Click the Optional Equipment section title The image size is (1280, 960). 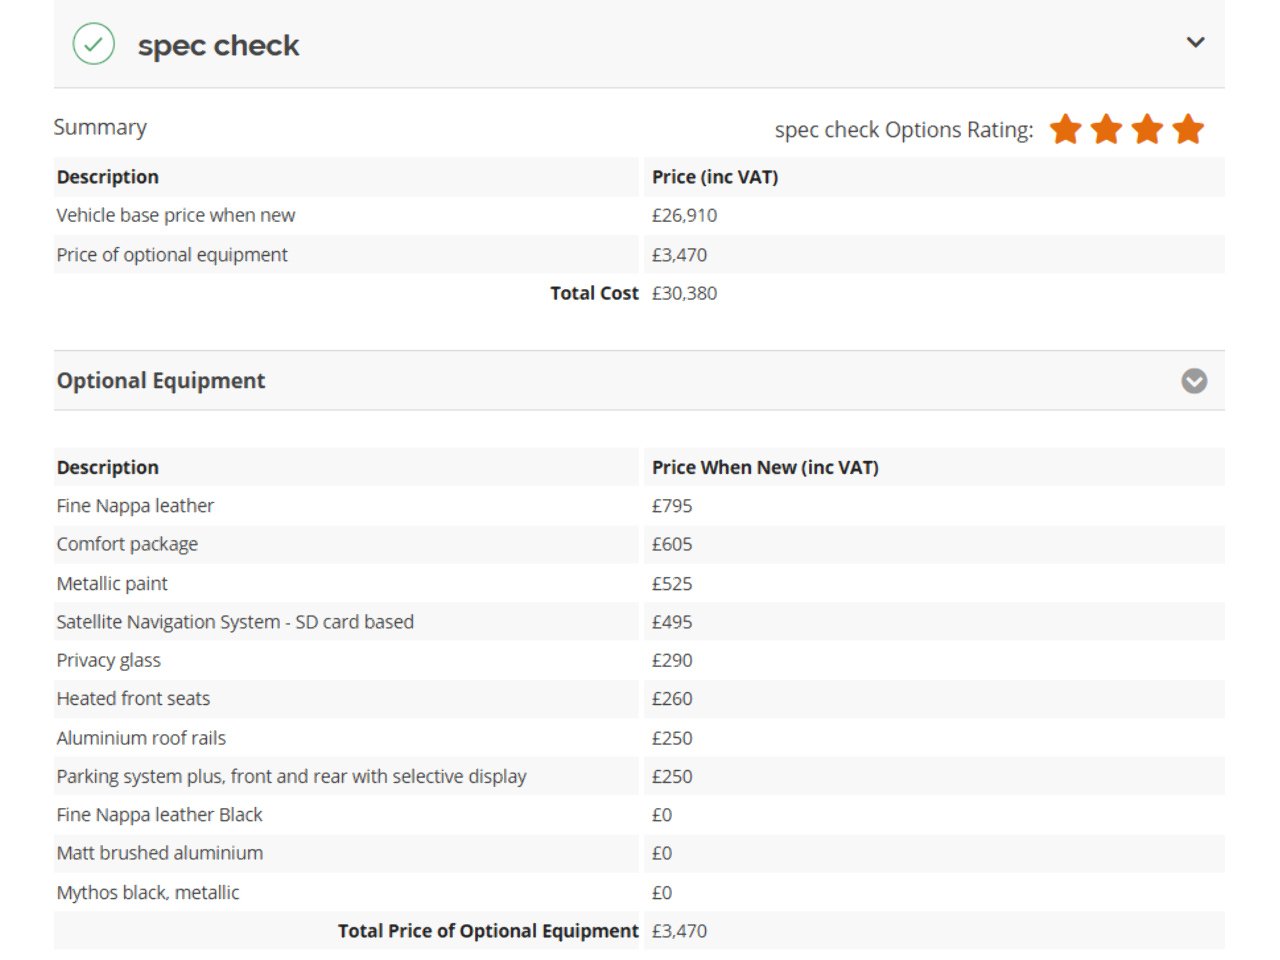pyautogui.click(x=161, y=381)
